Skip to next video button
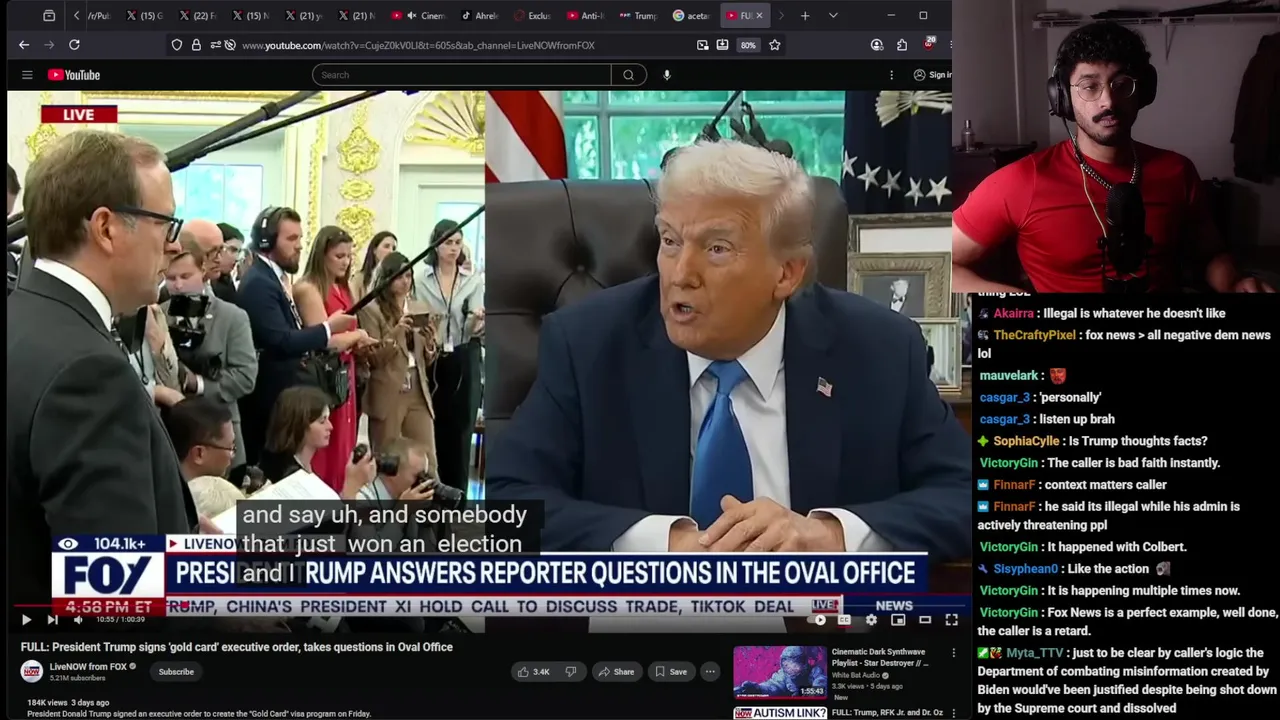This screenshot has height=720, width=1280. tap(52, 620)
